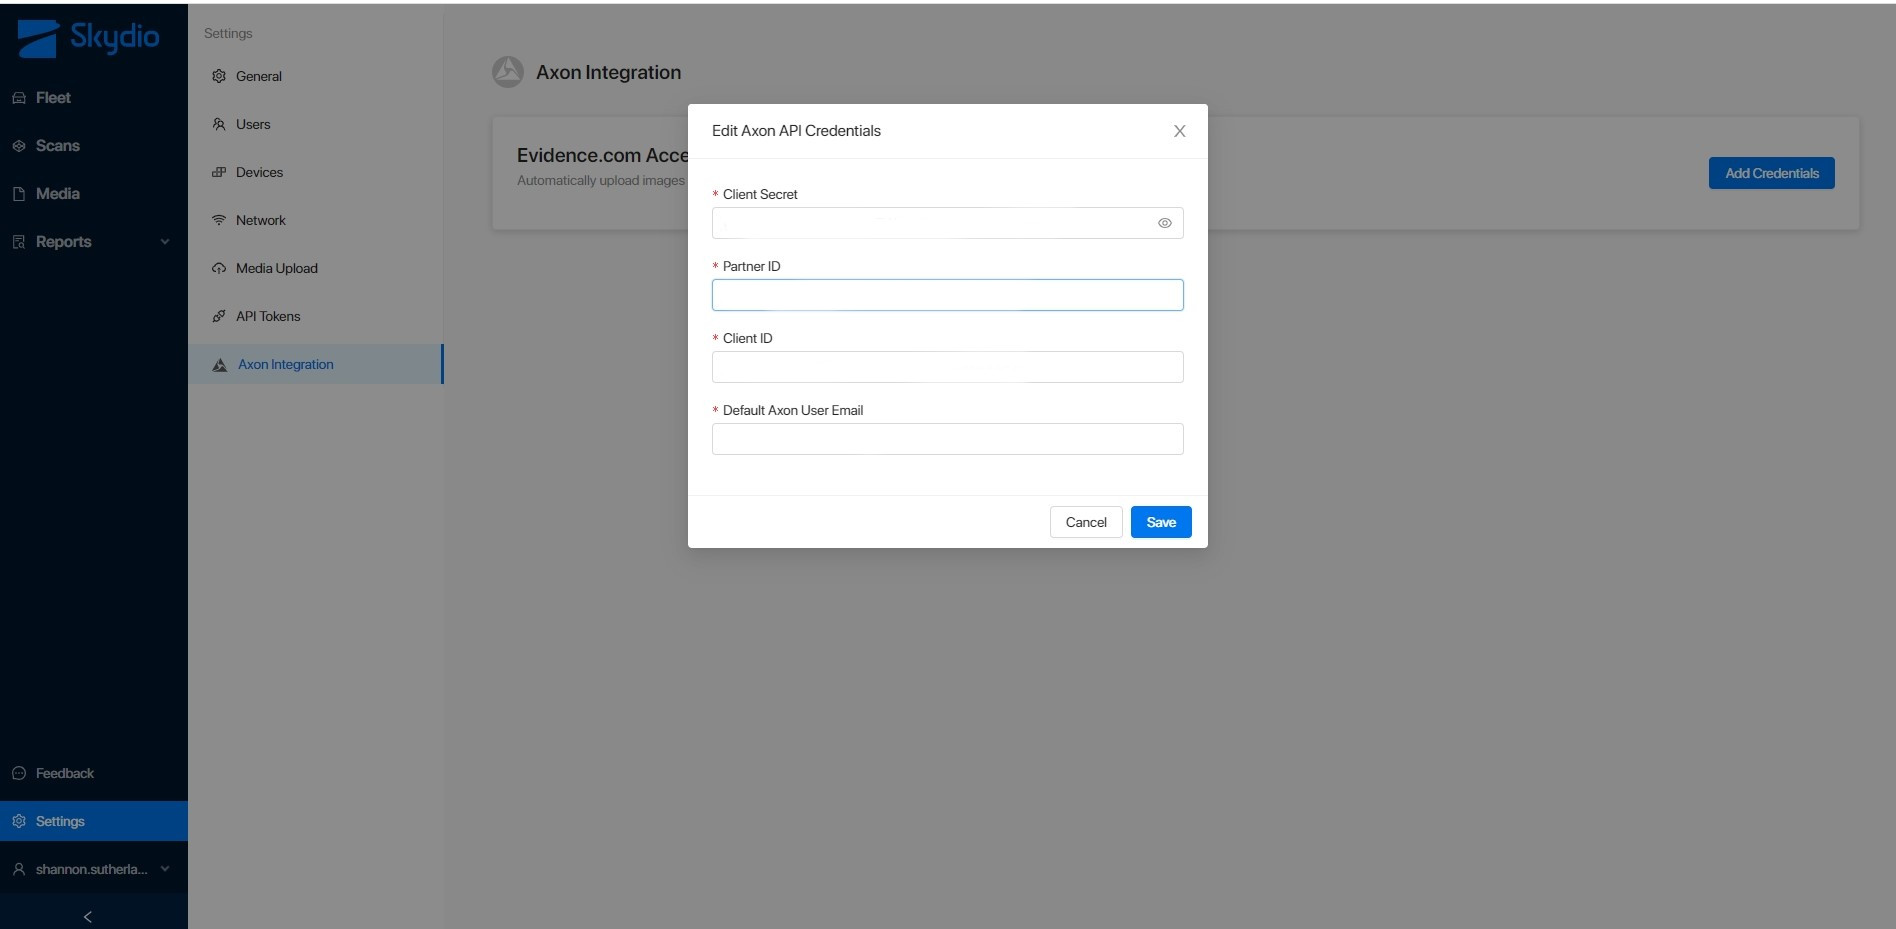This screenshot has width=1896, height=929.
Task: Click the Skydio logo
Action: (88, 38)
